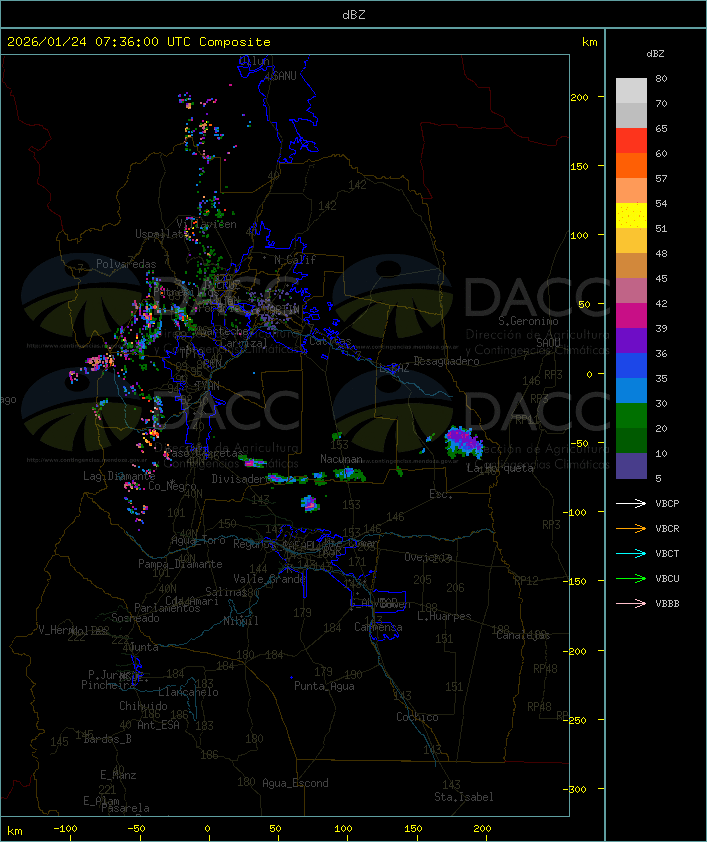Select the pink VBBB arrow icon
The width and height of the screenshot is (707, 842).
tap(632, 604)
